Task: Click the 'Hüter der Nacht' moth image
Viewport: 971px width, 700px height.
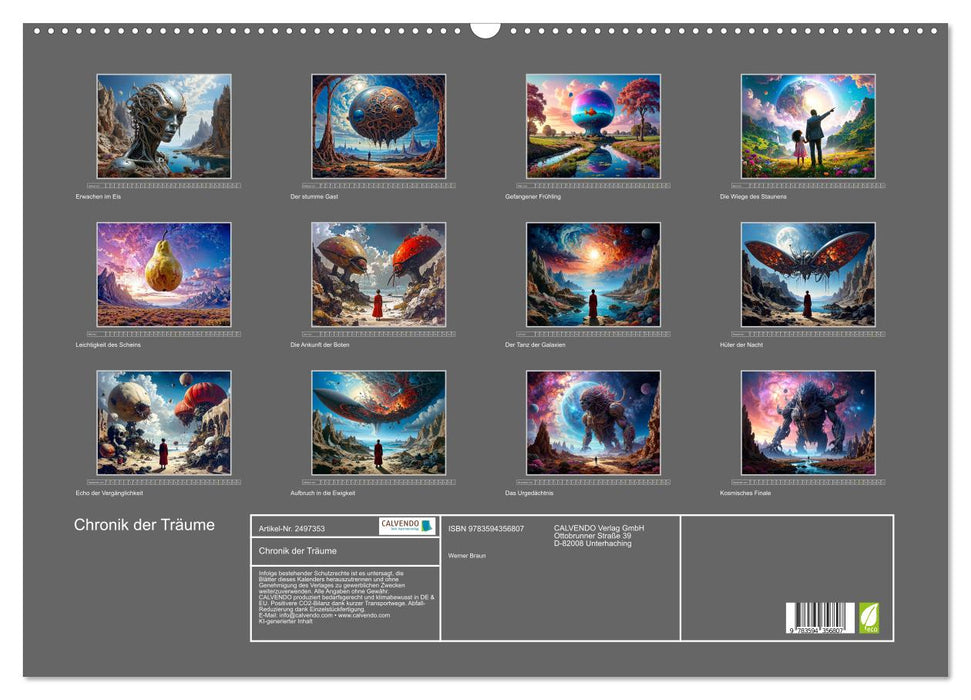Action: click(808, 274)
